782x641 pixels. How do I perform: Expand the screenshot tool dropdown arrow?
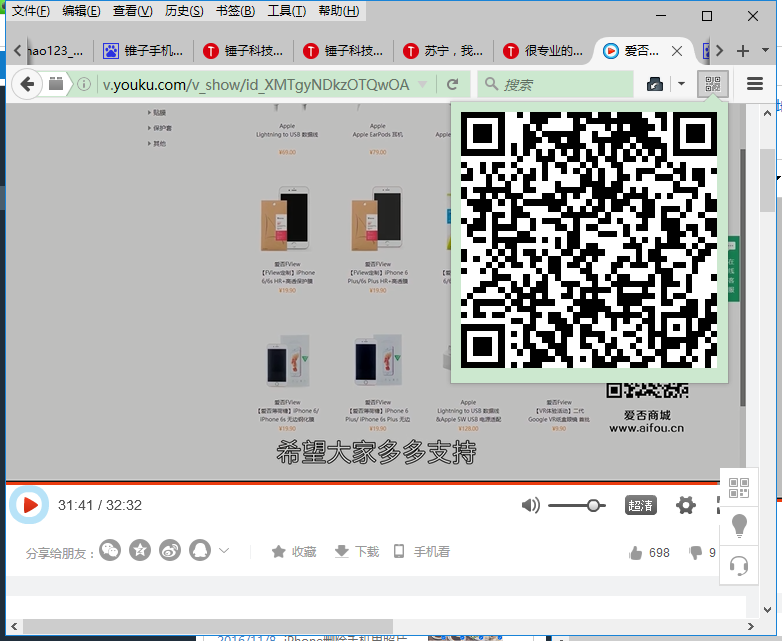pyautogui.click(x=681, y=84)
